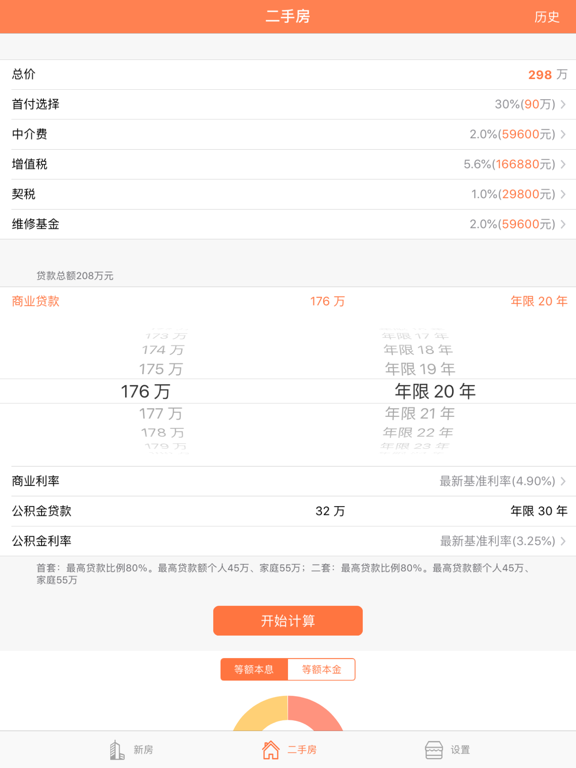This screenshot has height=768, width=576.
Task: Expand 首付选择 chevron
Action: tap(563, 104)
